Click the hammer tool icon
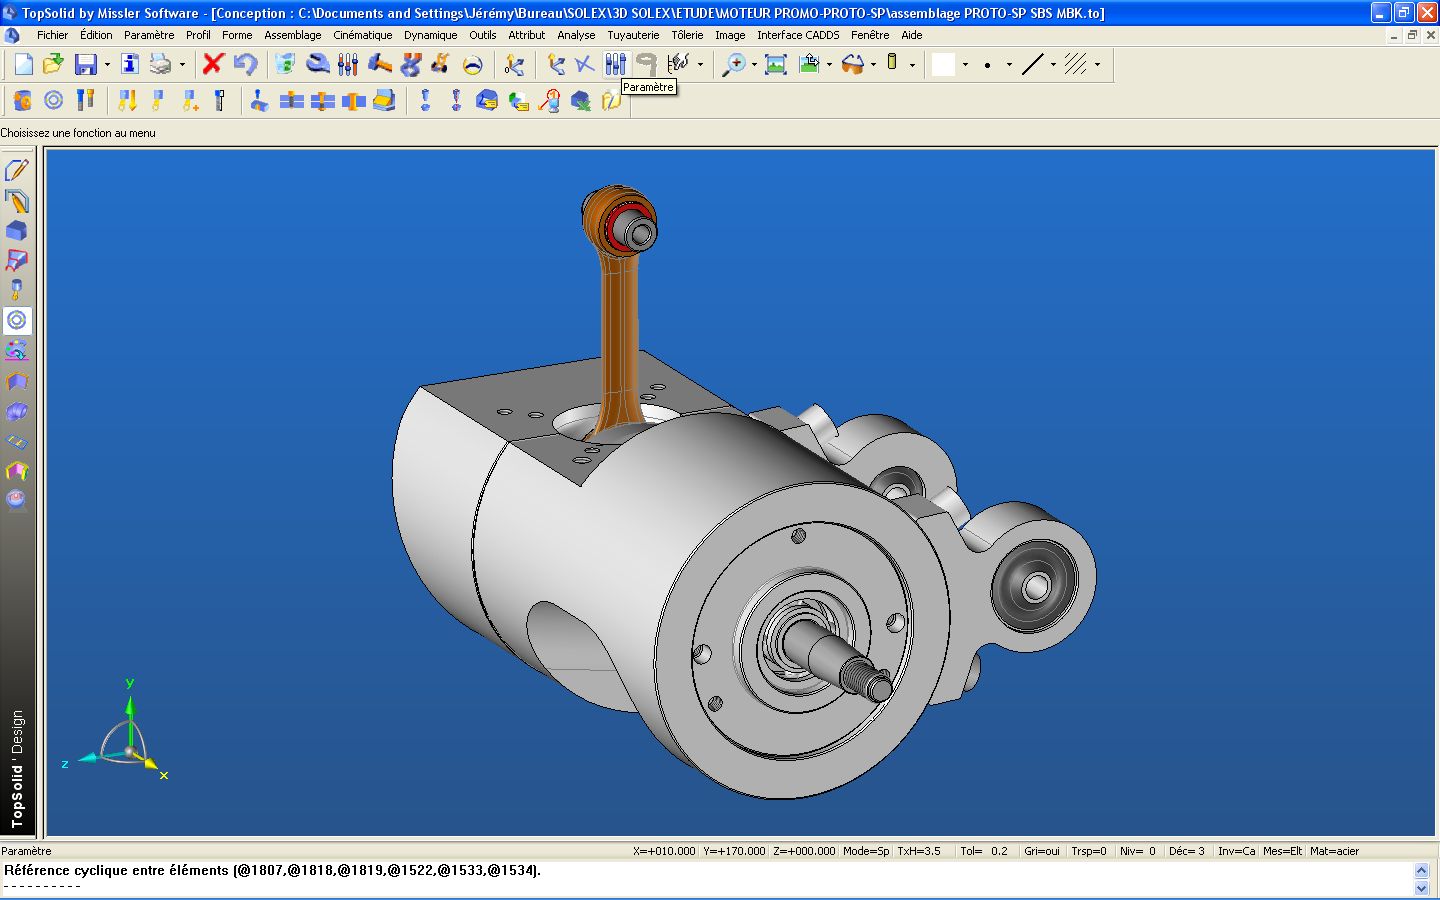The height and width of the screenshot is (900, 1440). [379, 65]
